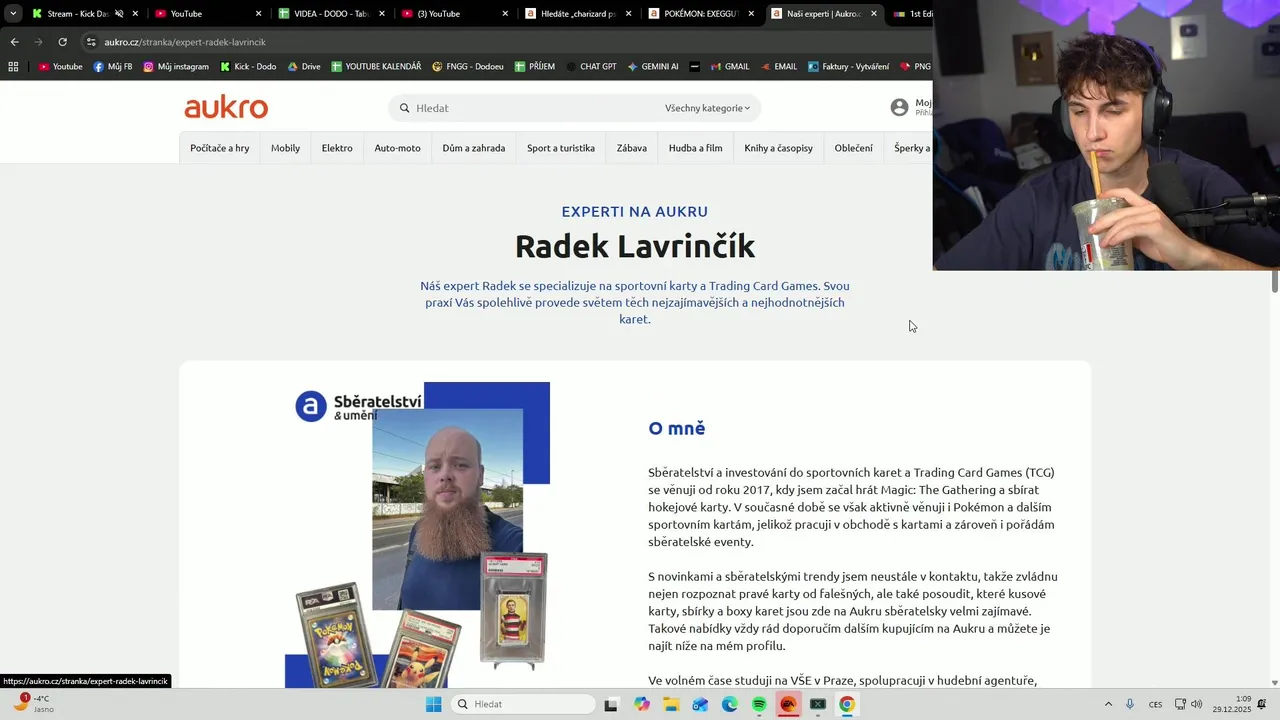Open the Dům a zahrada category
The height and width of the screenshot is (720, 1280).
[473, 148]
